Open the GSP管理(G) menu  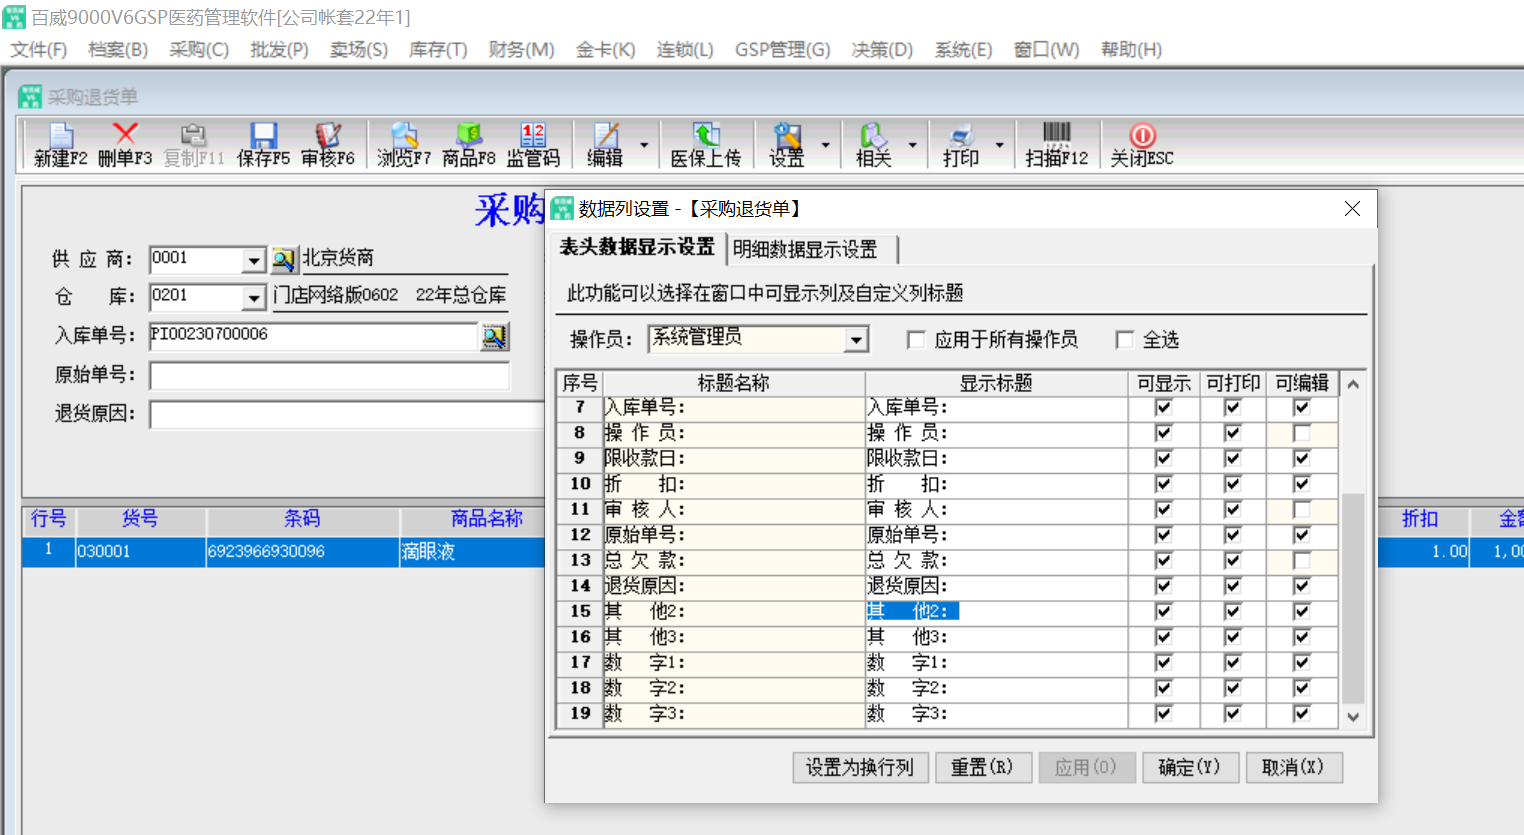782,49
